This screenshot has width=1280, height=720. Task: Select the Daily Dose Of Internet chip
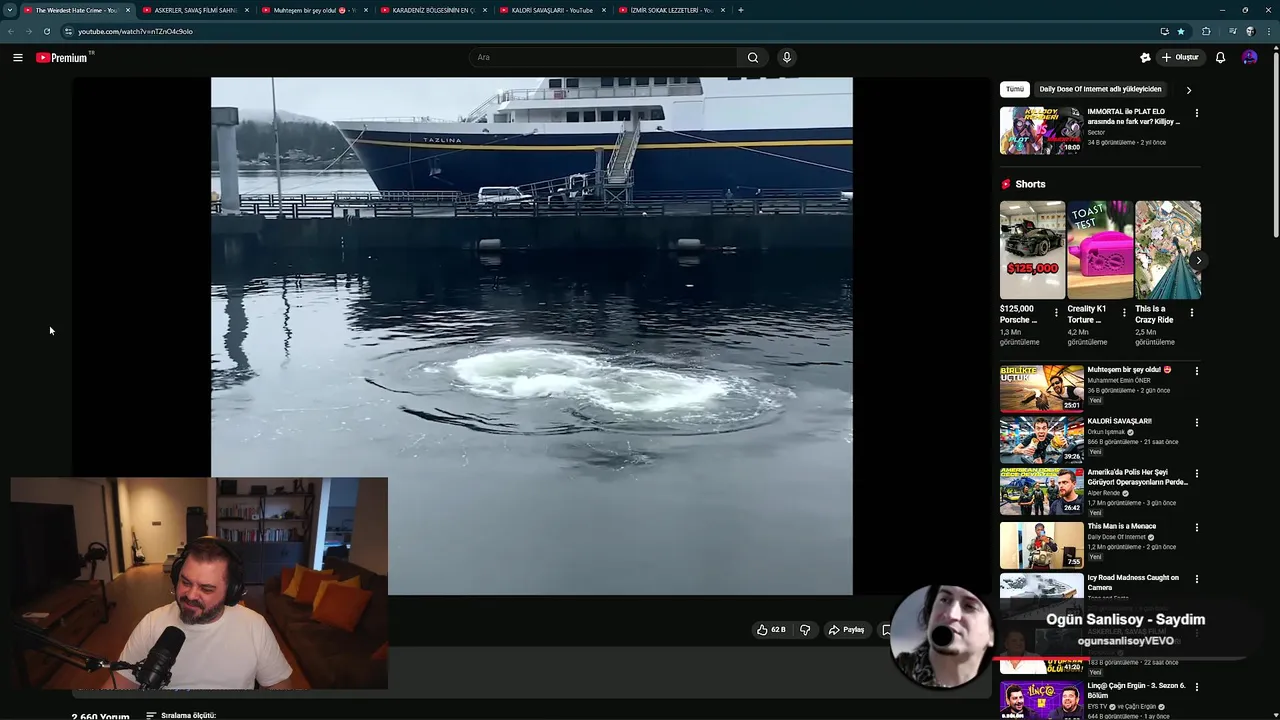(x=1100, y=89)
